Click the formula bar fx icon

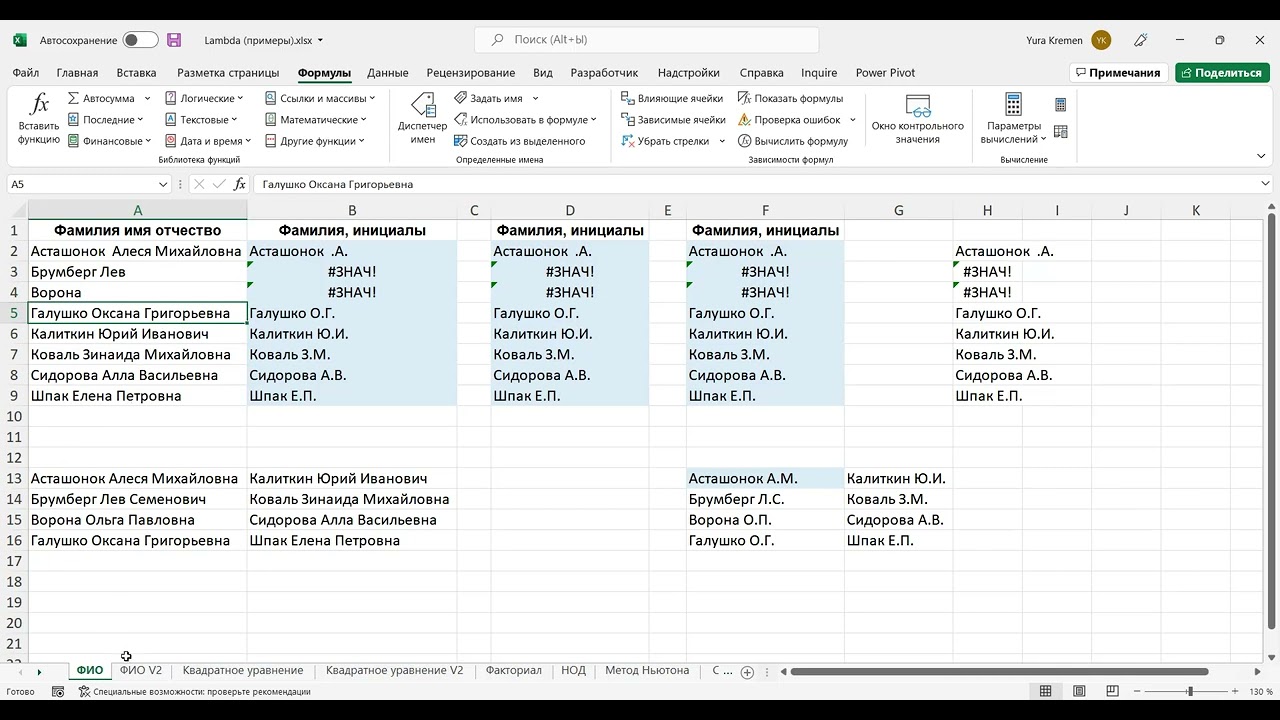click(x=239, y=184)
